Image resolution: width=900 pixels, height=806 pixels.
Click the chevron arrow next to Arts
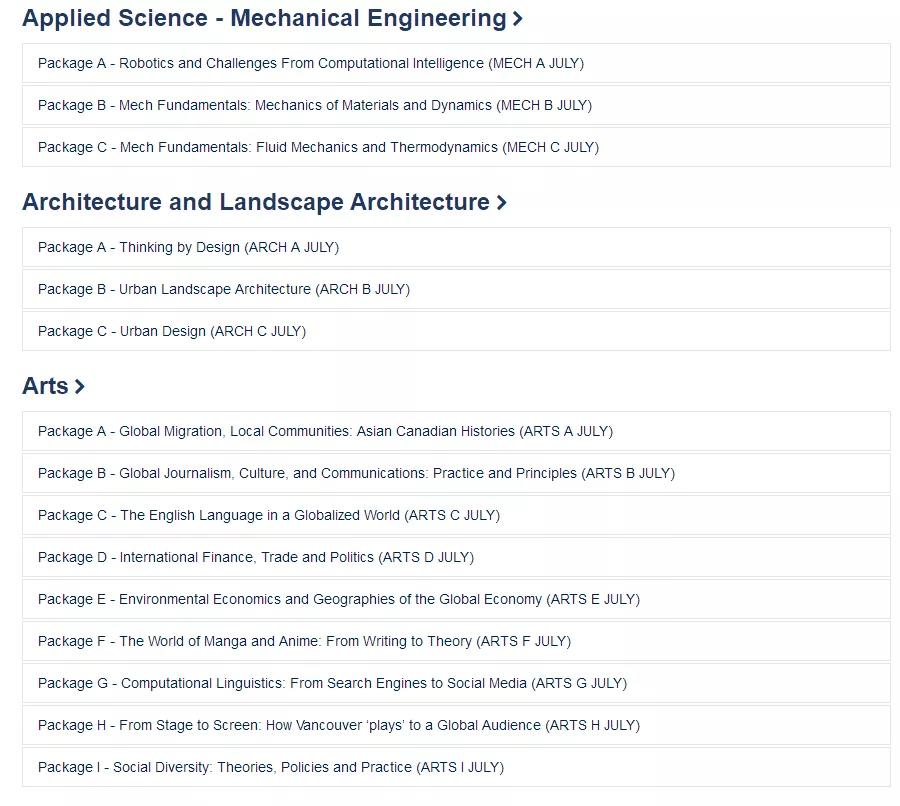point(80,386)
